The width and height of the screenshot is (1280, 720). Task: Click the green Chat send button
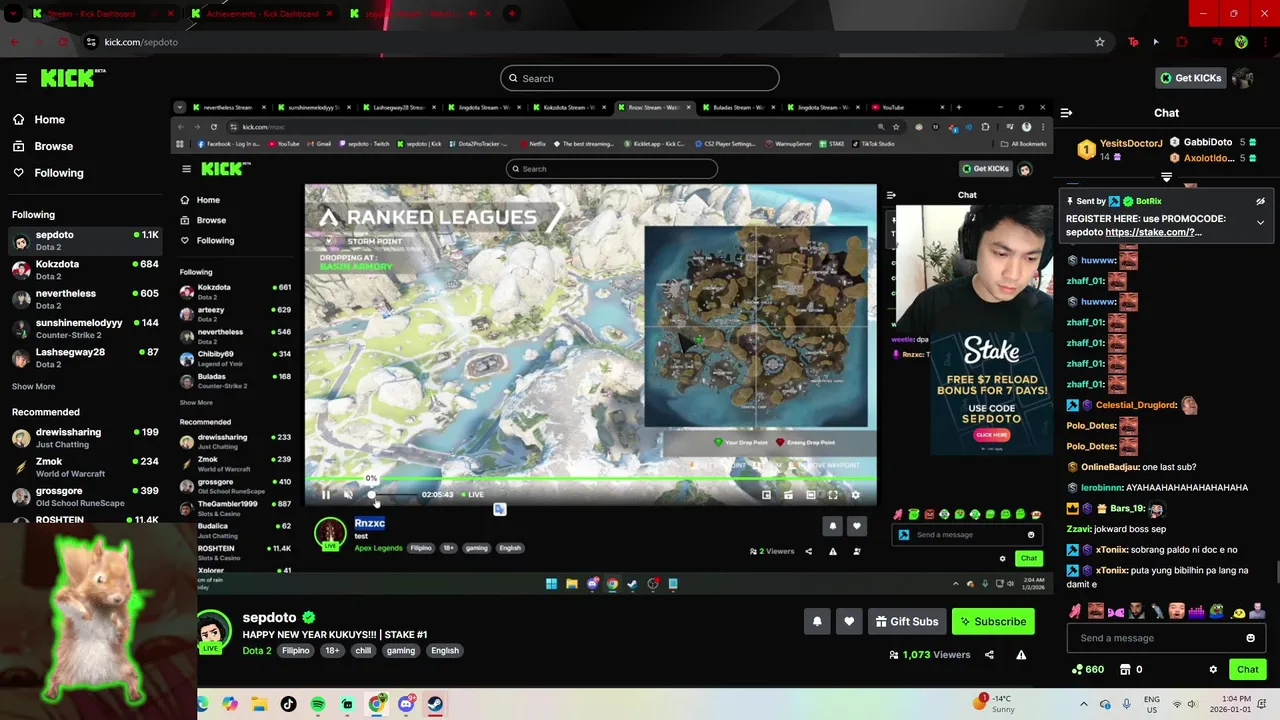pyautogui.click(x=1248, y=669)
